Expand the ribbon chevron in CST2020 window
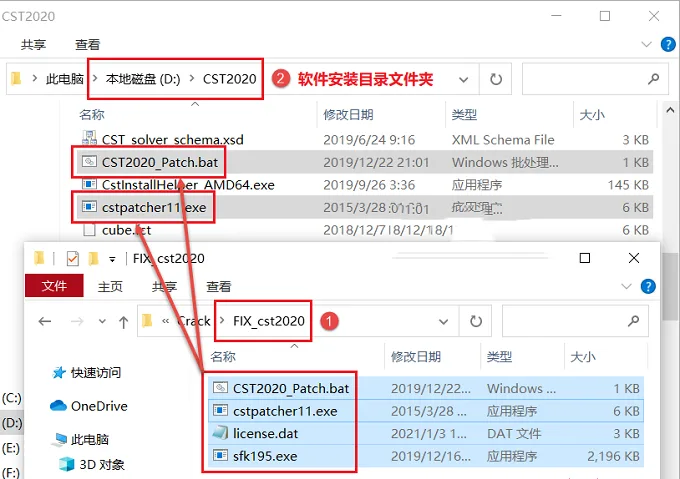The image size is (680, 479). [646, 44]
